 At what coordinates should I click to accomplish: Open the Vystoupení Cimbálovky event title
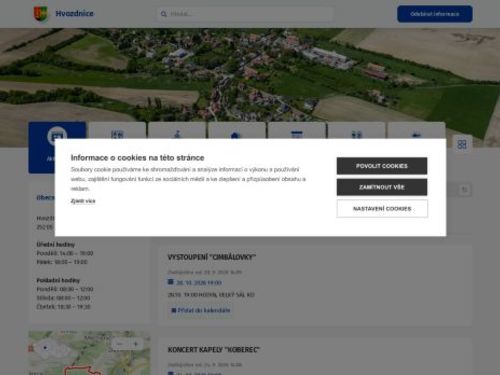tap(212, 257)
